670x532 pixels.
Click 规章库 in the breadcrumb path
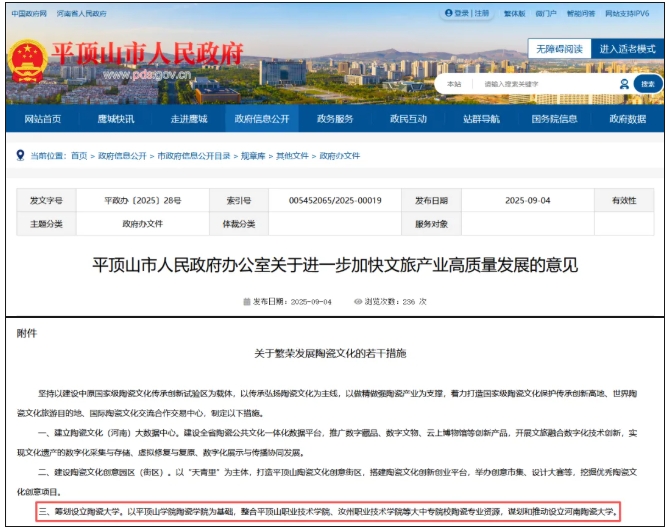click(x=251, y=156)
